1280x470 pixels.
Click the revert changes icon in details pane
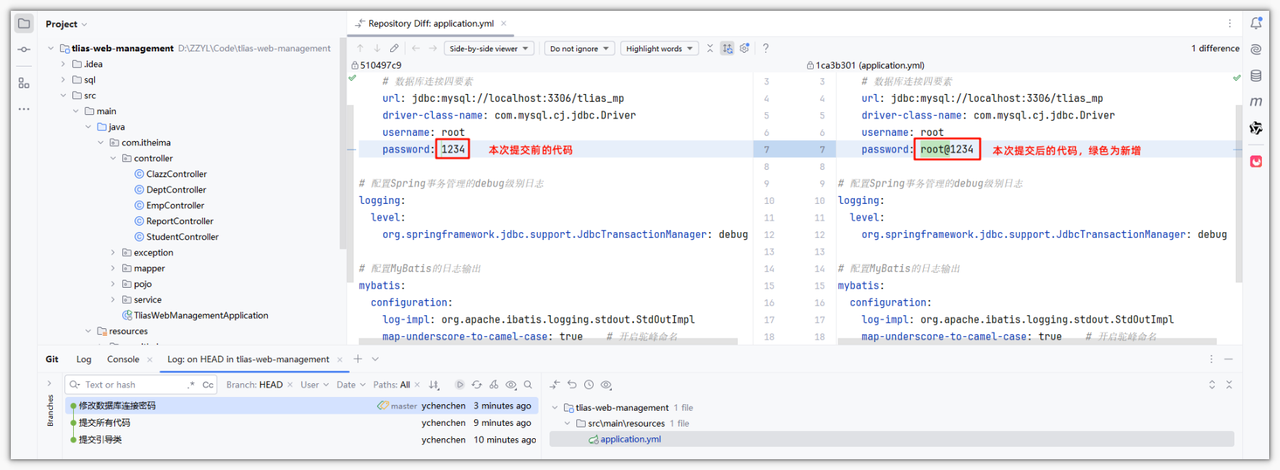point(572,385)
